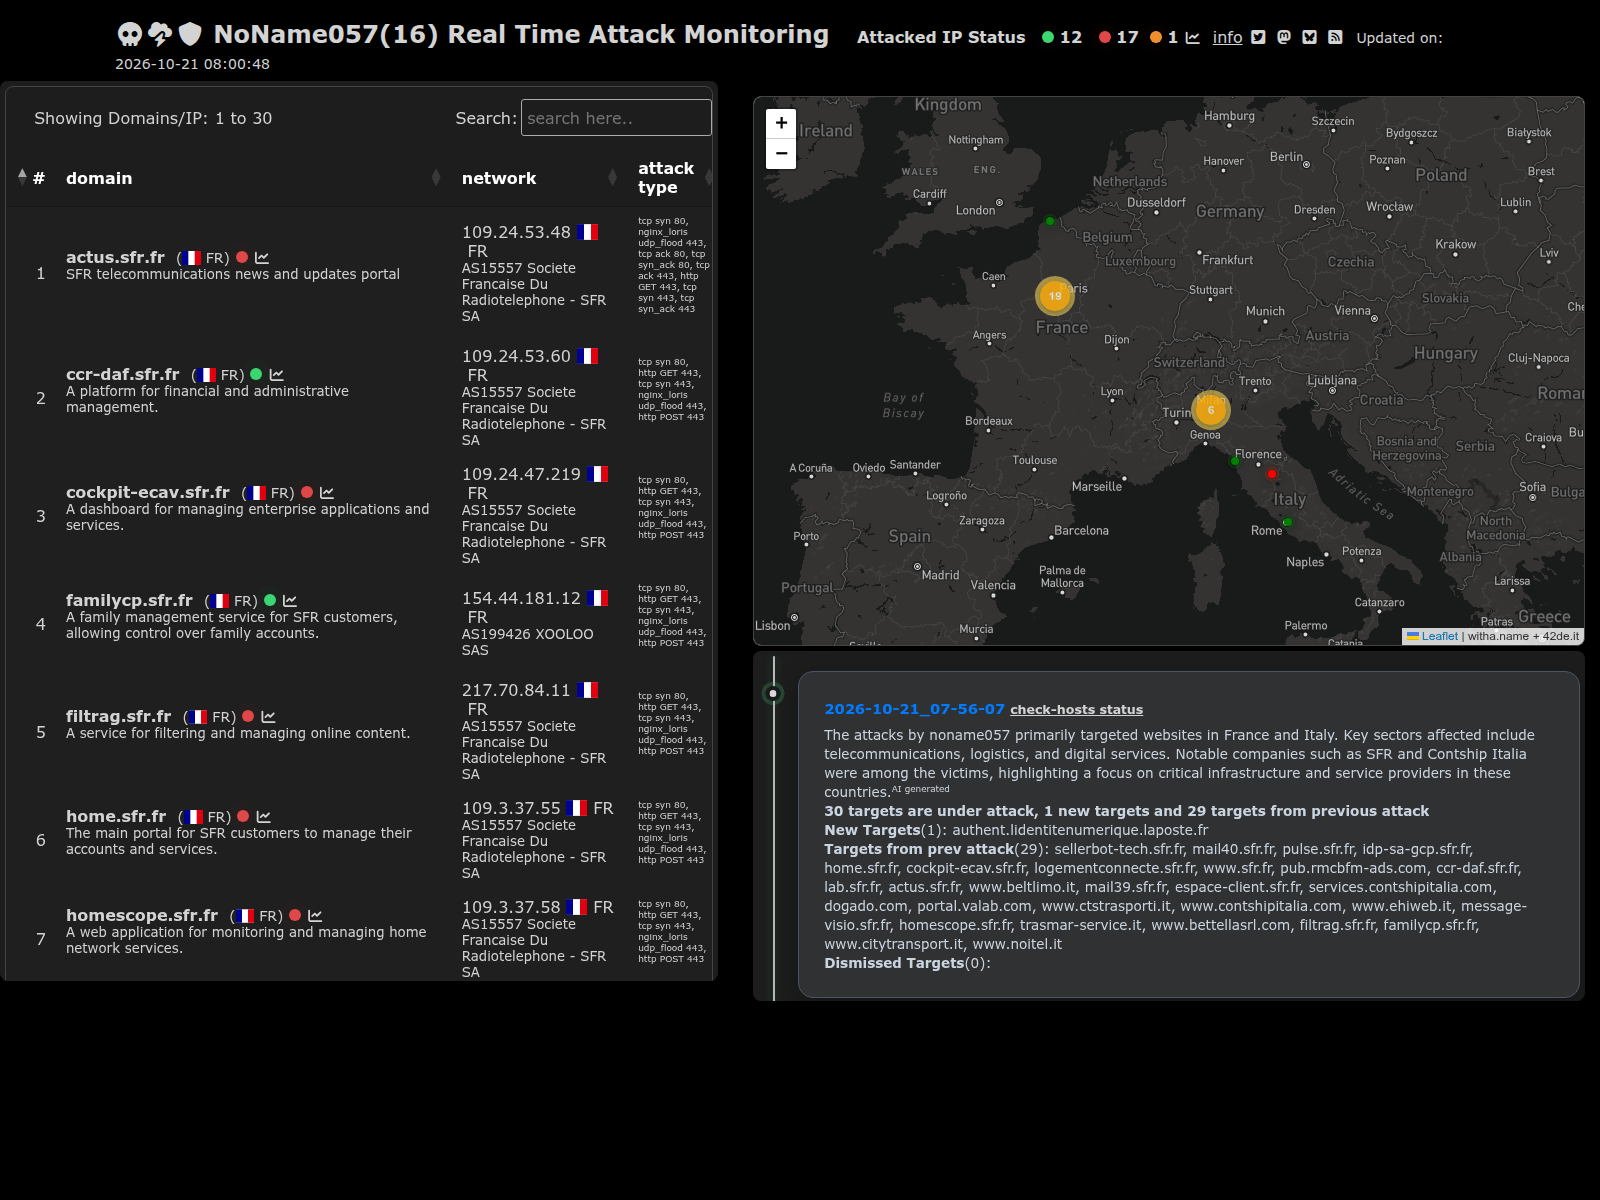1600x1200 pixels.
Task: Select the timeline marker dot beside report
Action: click(x=773, y=693)
